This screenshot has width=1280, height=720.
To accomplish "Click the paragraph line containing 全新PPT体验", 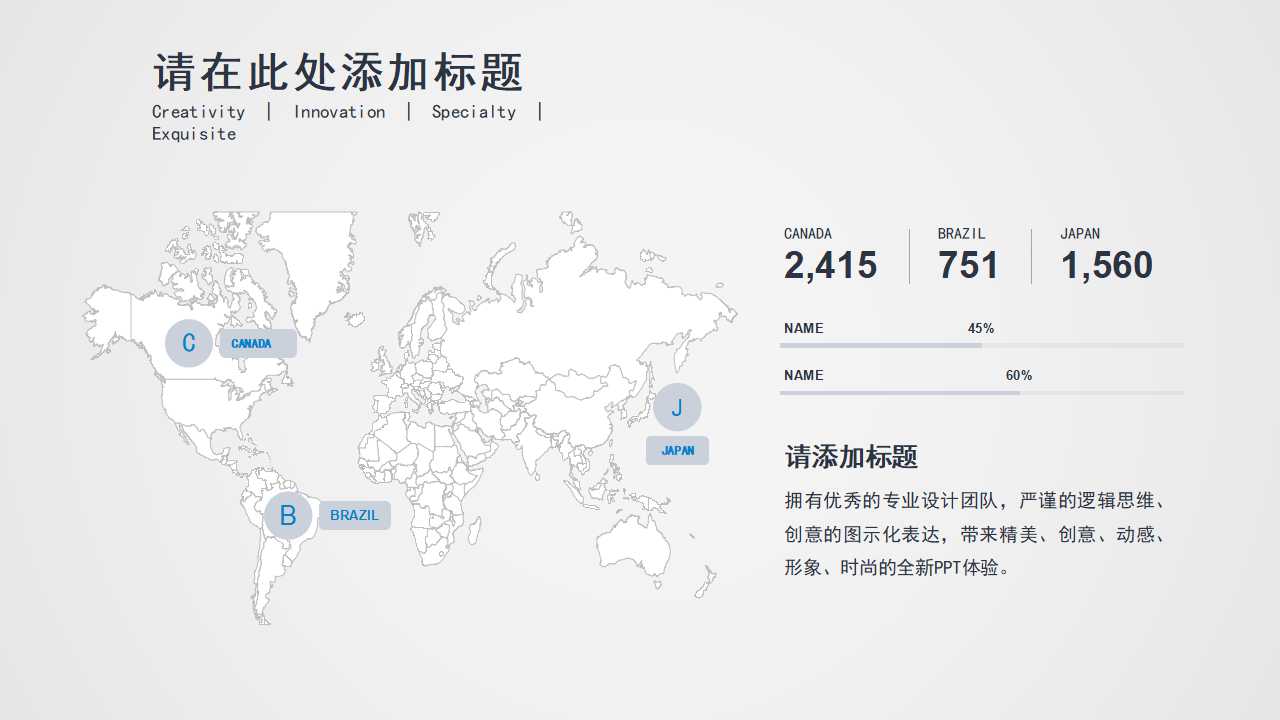I will 898,568.
